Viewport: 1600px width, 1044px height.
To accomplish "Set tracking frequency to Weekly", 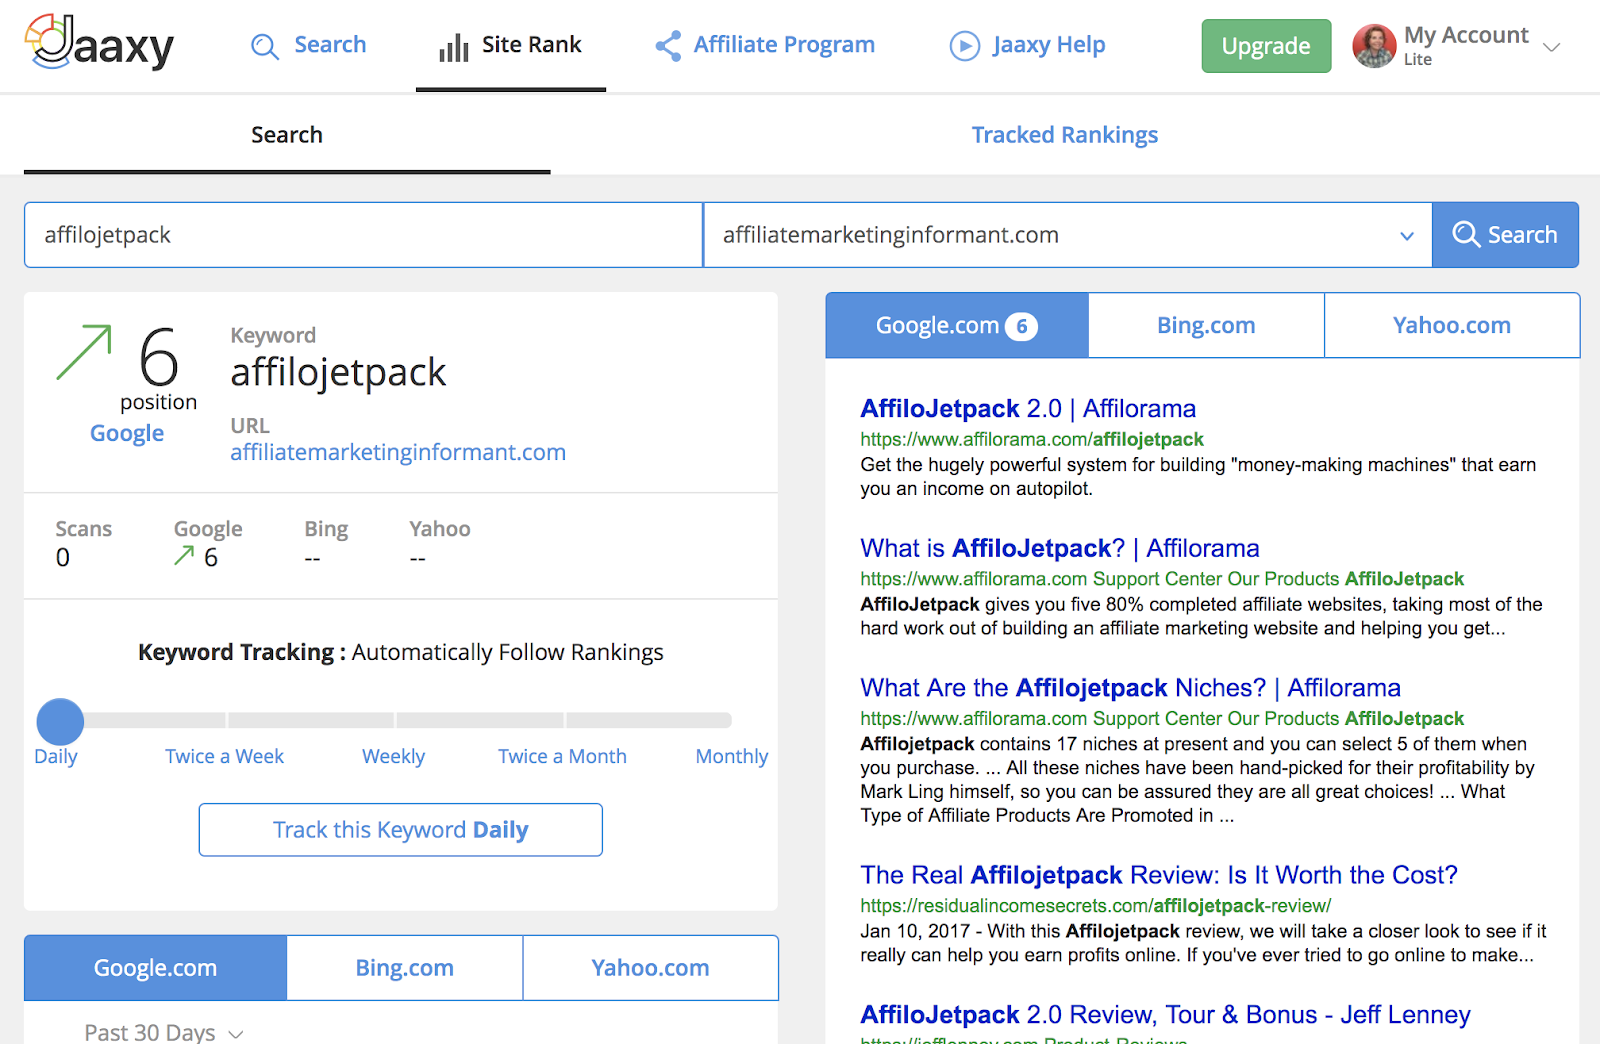I will (394, 756).
